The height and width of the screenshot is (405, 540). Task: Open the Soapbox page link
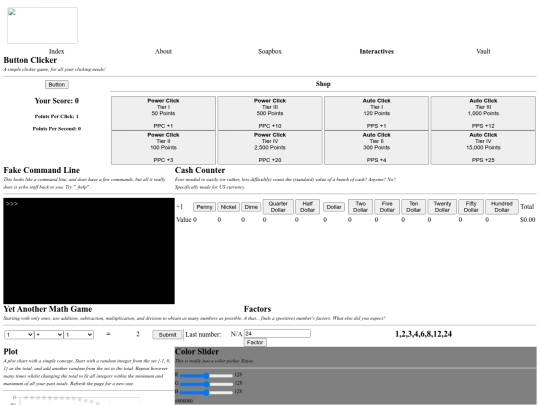click(x=270, y=51)
